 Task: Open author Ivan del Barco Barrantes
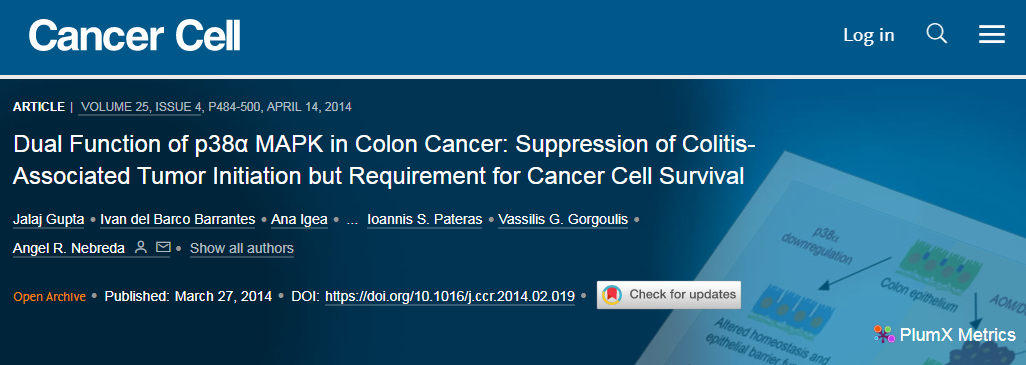tap(177, 220)
